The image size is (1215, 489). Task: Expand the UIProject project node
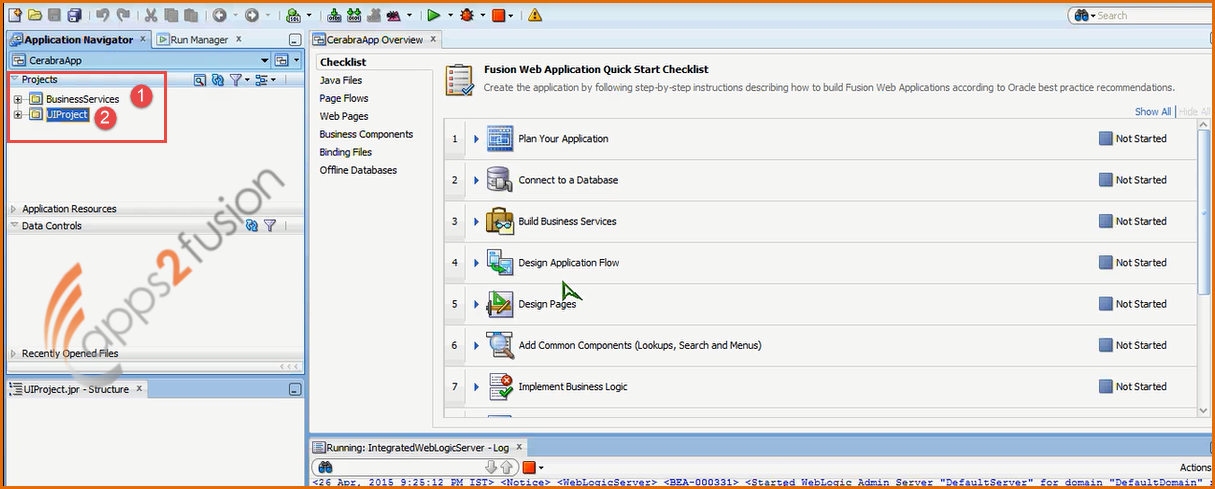[18, 115]
